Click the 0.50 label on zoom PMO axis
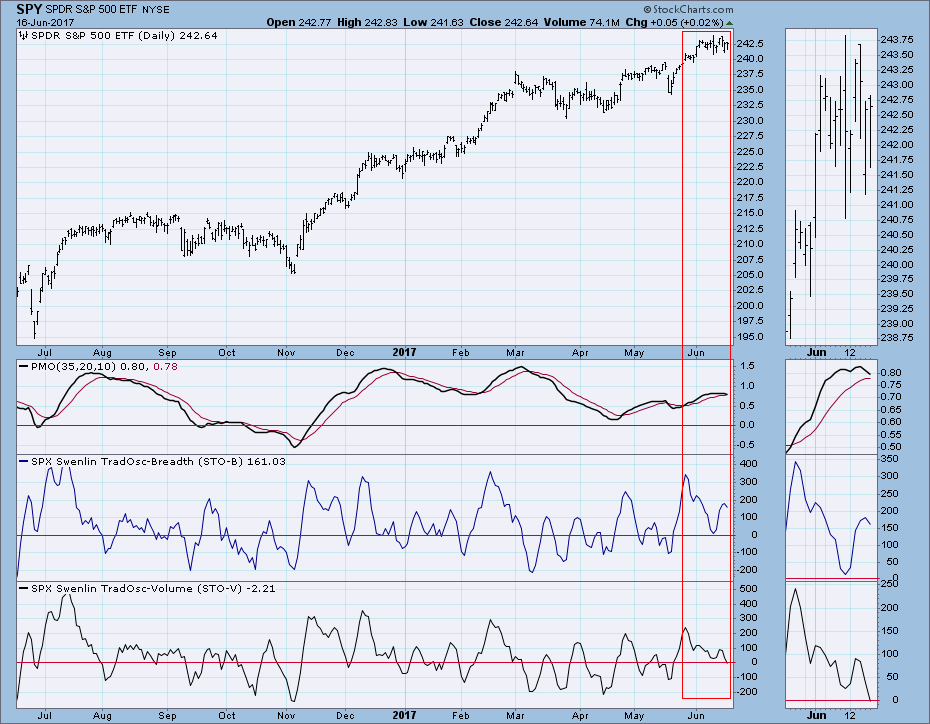 tap(891, 447)
